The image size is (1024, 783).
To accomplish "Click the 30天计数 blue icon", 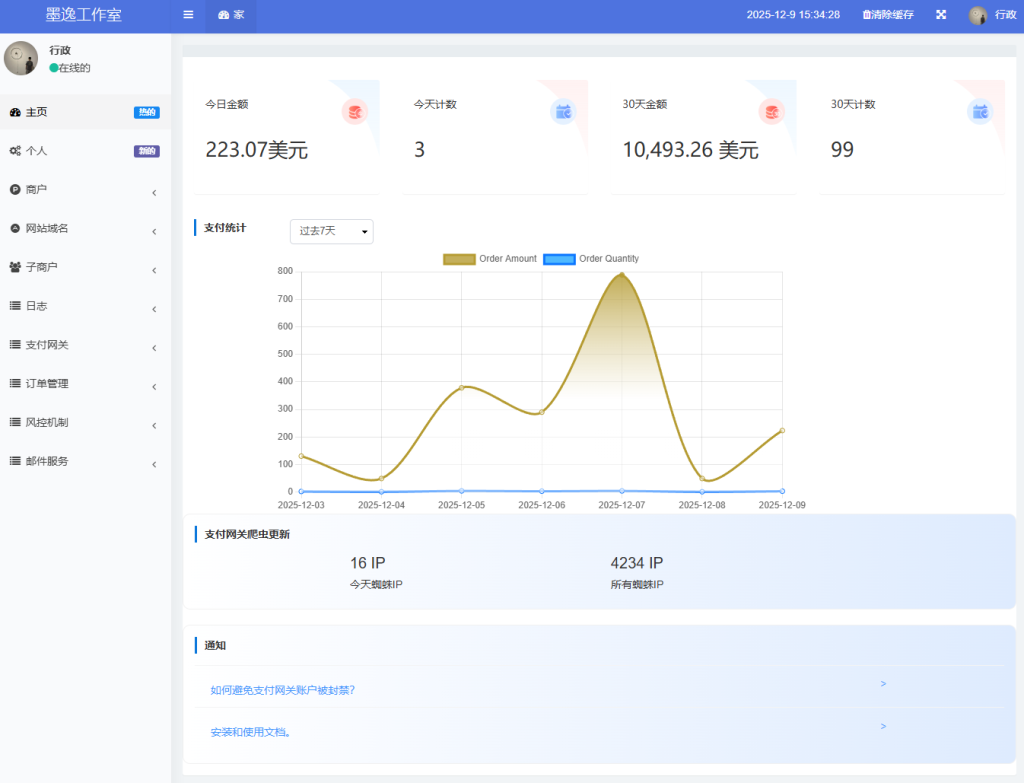I will [x=980, y=112].
